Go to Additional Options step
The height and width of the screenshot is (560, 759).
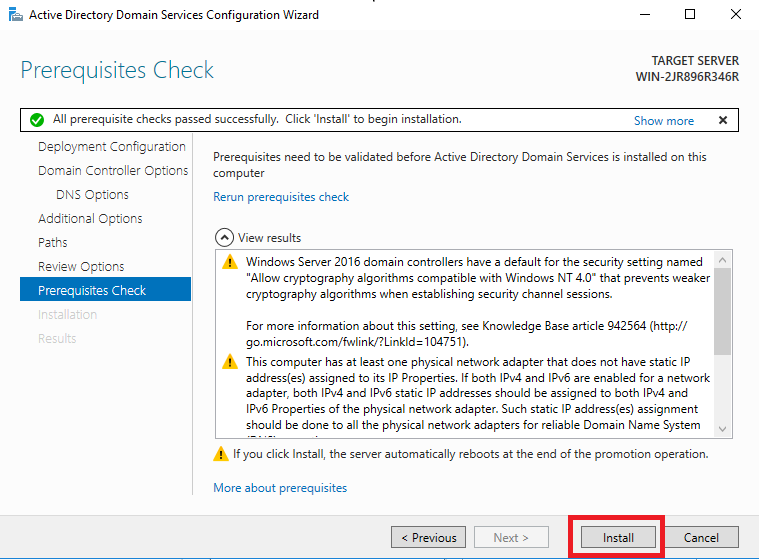(x=90, y=219)
